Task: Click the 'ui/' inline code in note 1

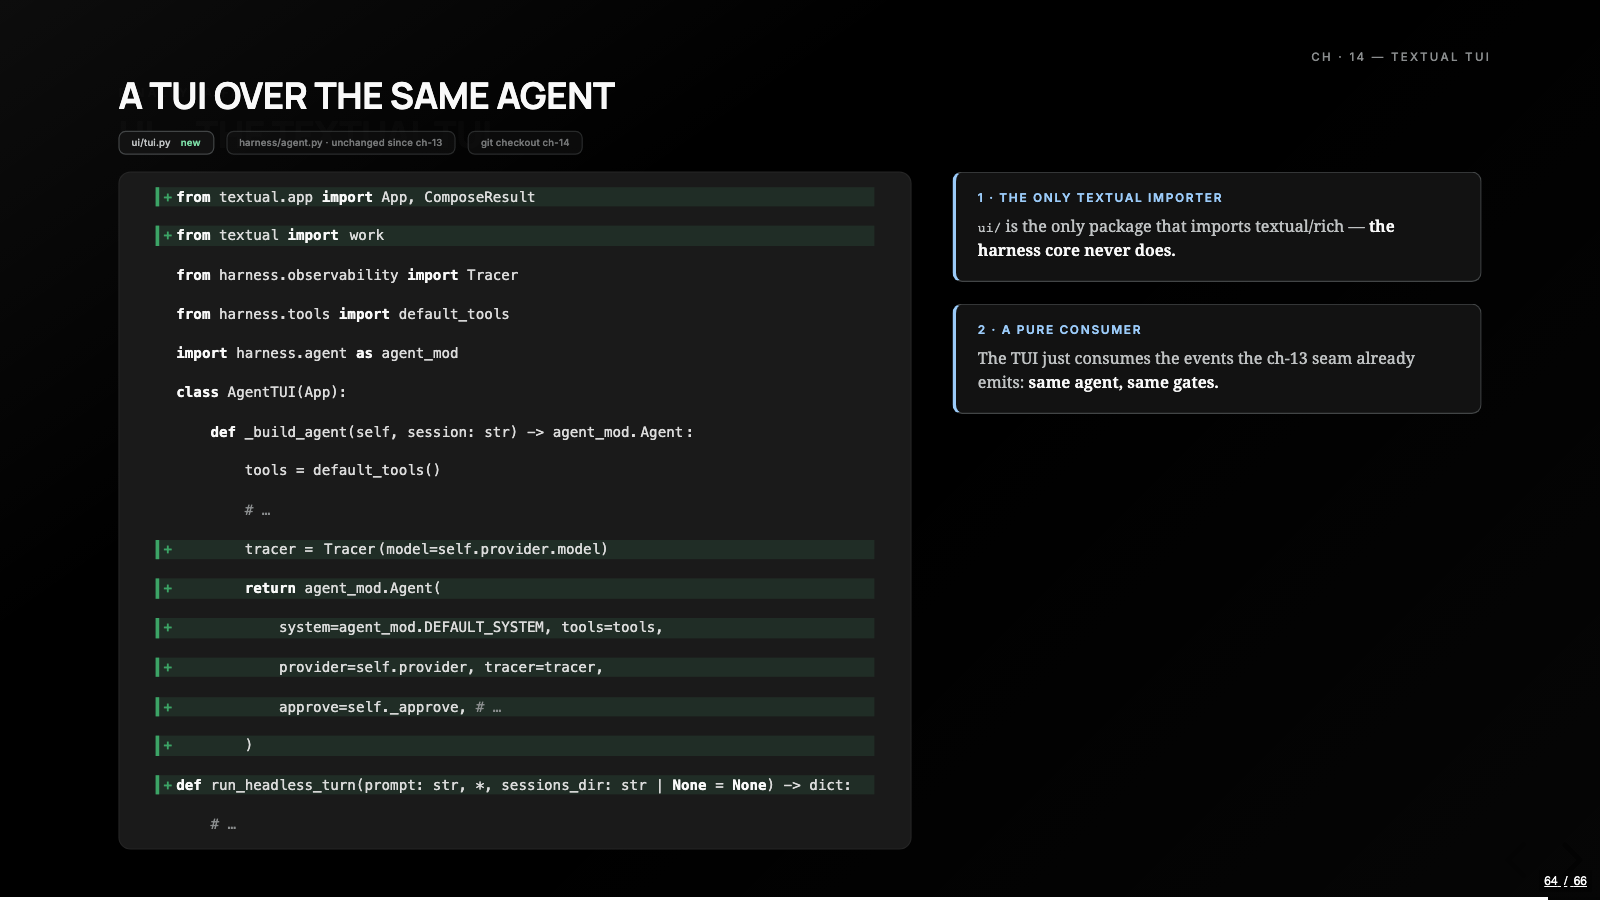Action: click(989, 228)
